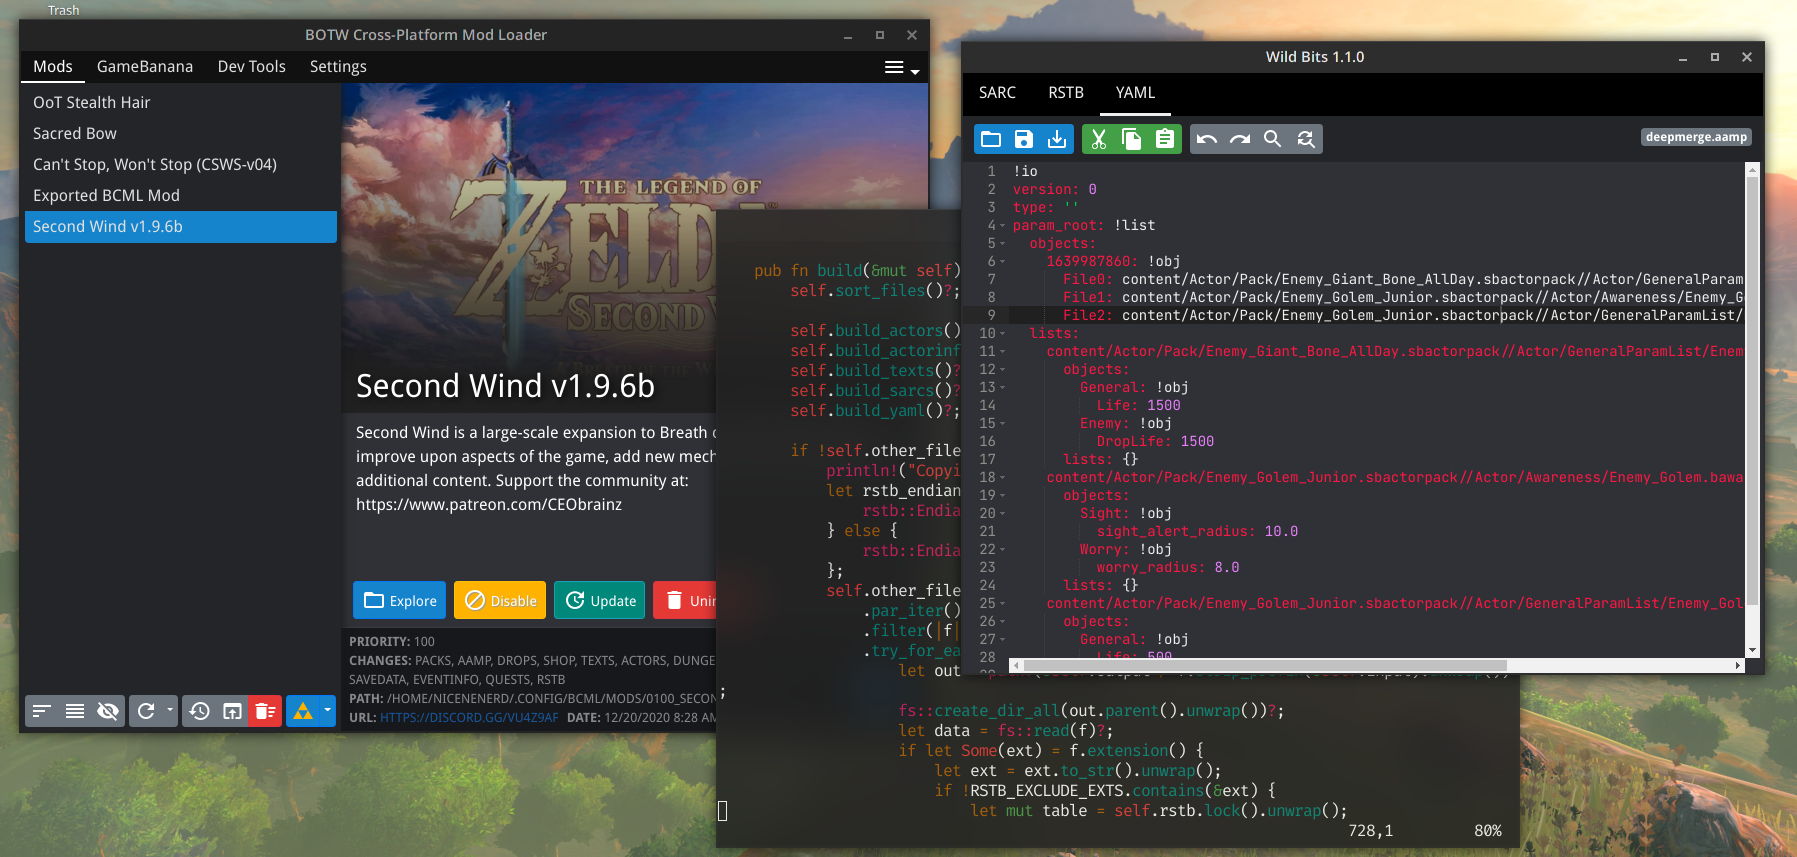This screenshot has height=857, width=1797.
Task: Click the floppy disk Save icon
Action: [x=1024, y=139]
